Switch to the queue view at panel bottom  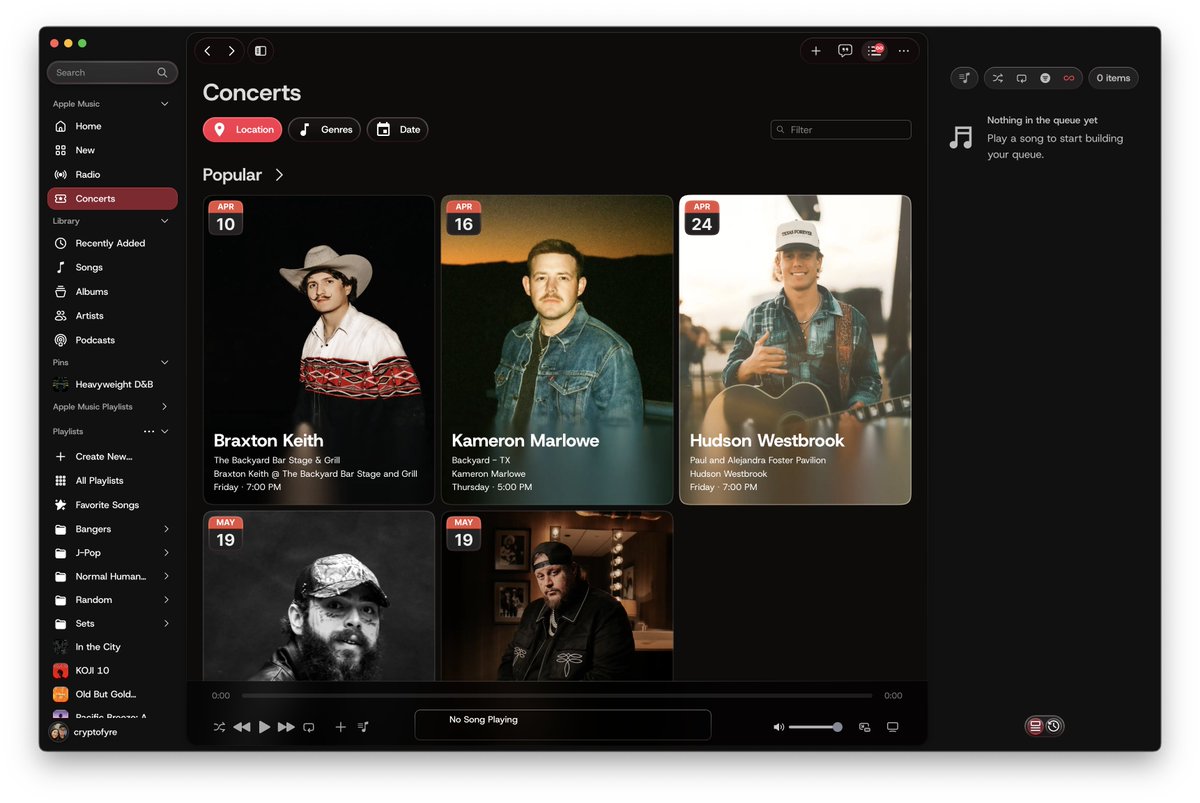click(1035, 726)
